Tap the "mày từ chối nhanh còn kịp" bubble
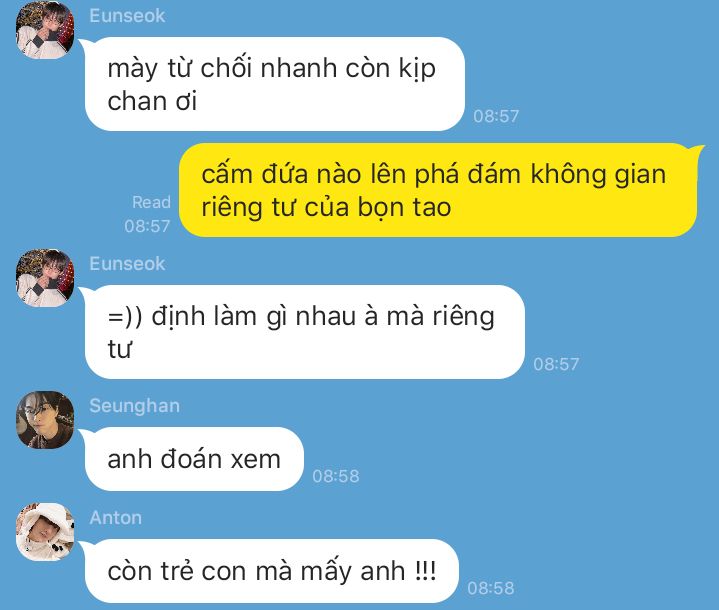This screenshot has width=719, height=610. pyautogui.click(x=275, y=84)
